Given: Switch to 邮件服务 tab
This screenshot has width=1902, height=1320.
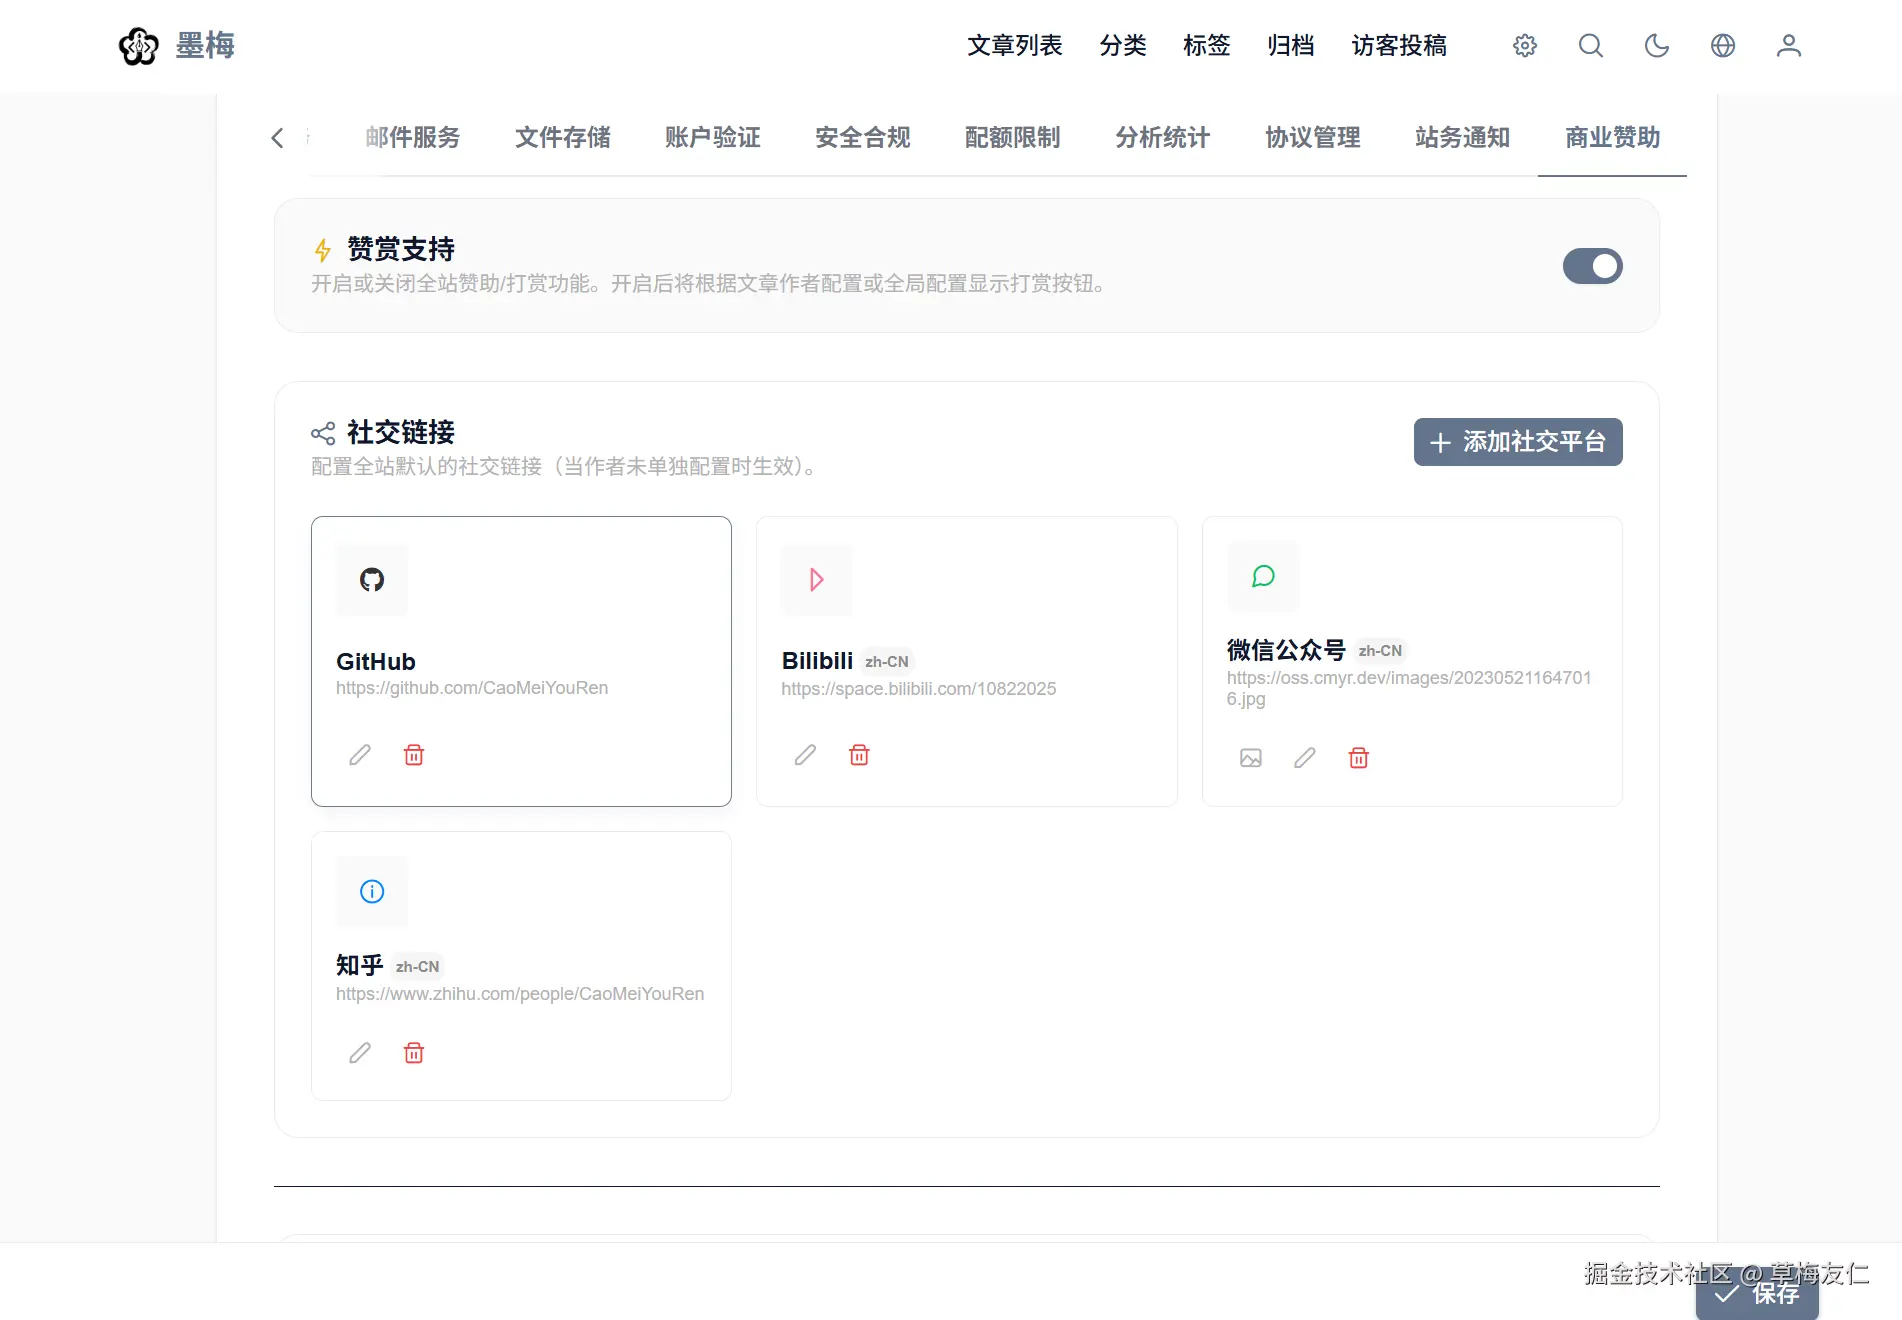Looking at the screenshot, I should 413,137.
